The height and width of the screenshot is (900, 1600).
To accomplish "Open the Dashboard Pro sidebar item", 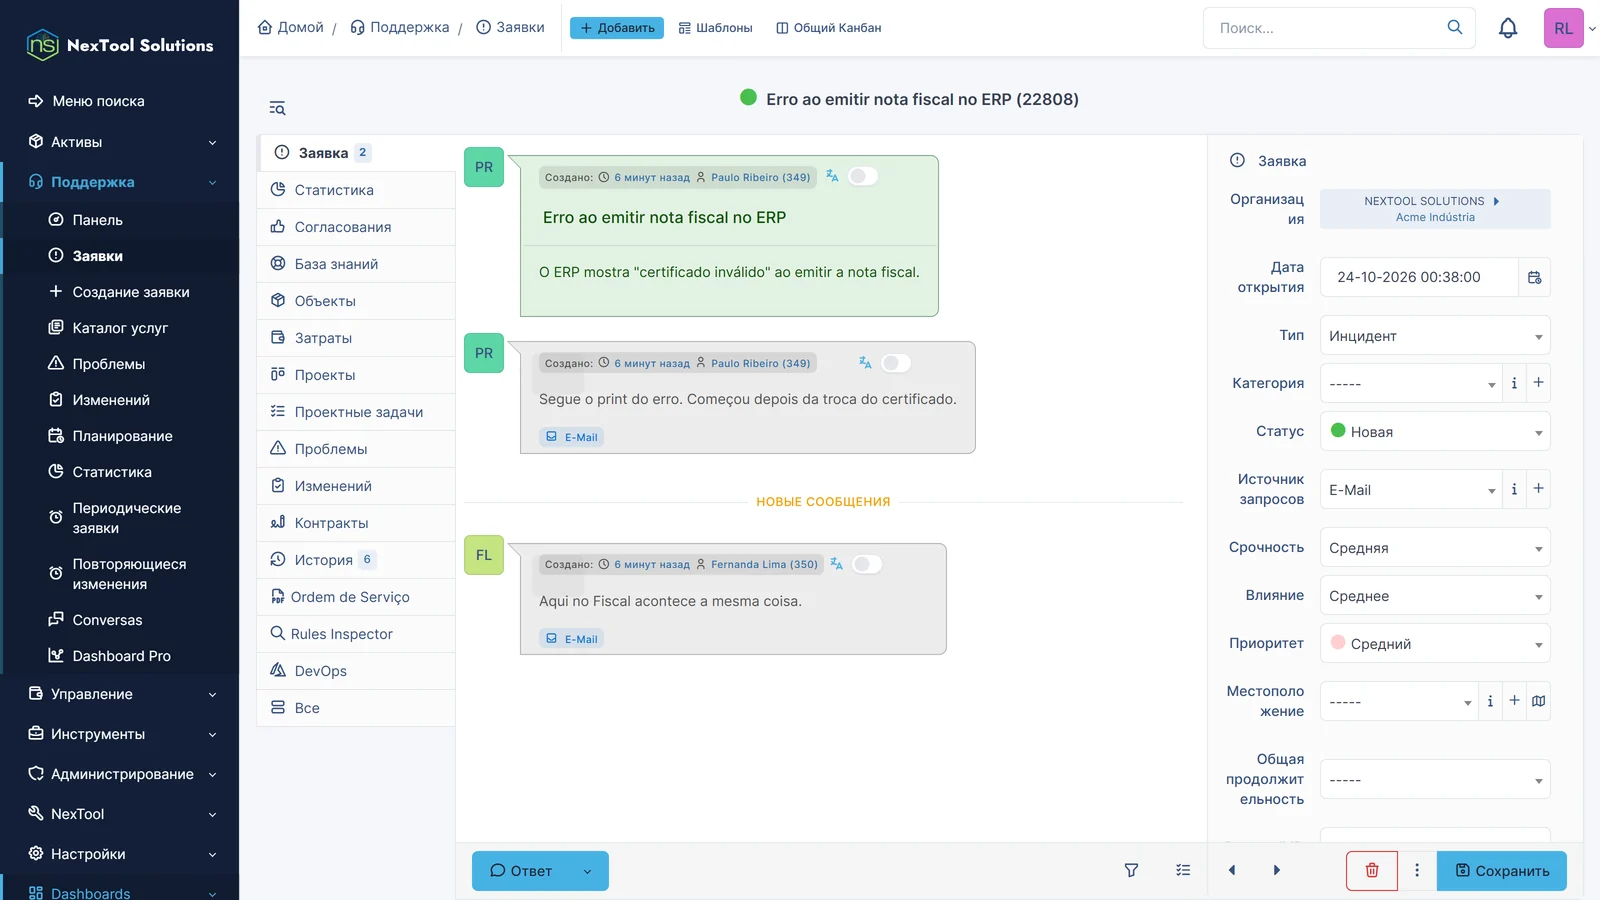I will (121, 656).
